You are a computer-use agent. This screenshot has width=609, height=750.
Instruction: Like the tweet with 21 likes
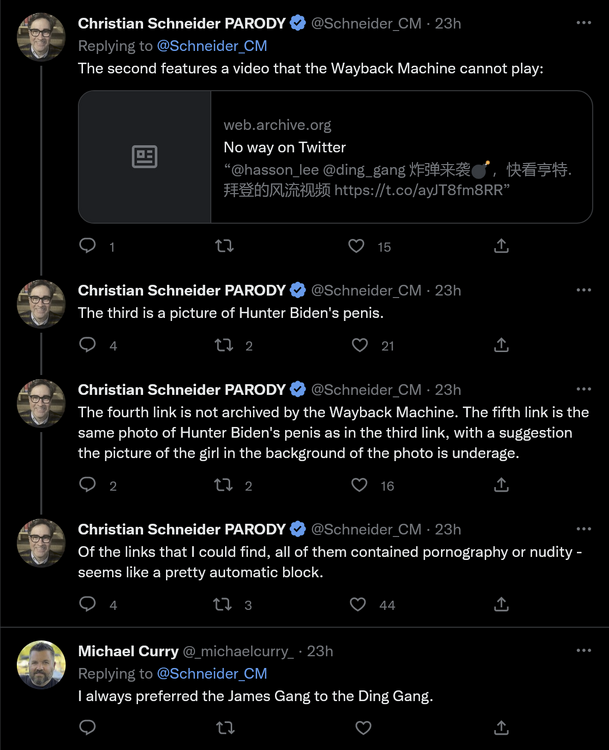tap(360, 345)
